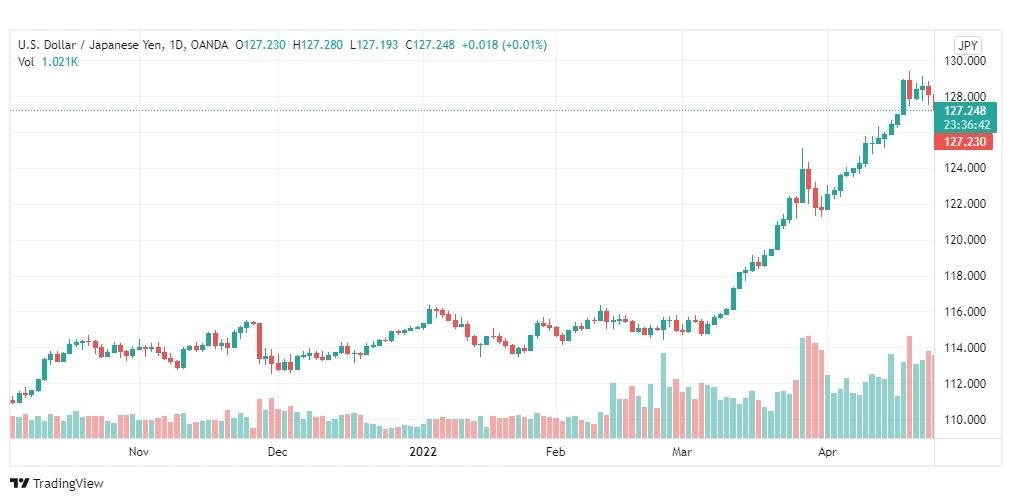Click the +0.018 (+0.01%) change value
Viewport: 1012px width, 501px height.
(503, 45)
